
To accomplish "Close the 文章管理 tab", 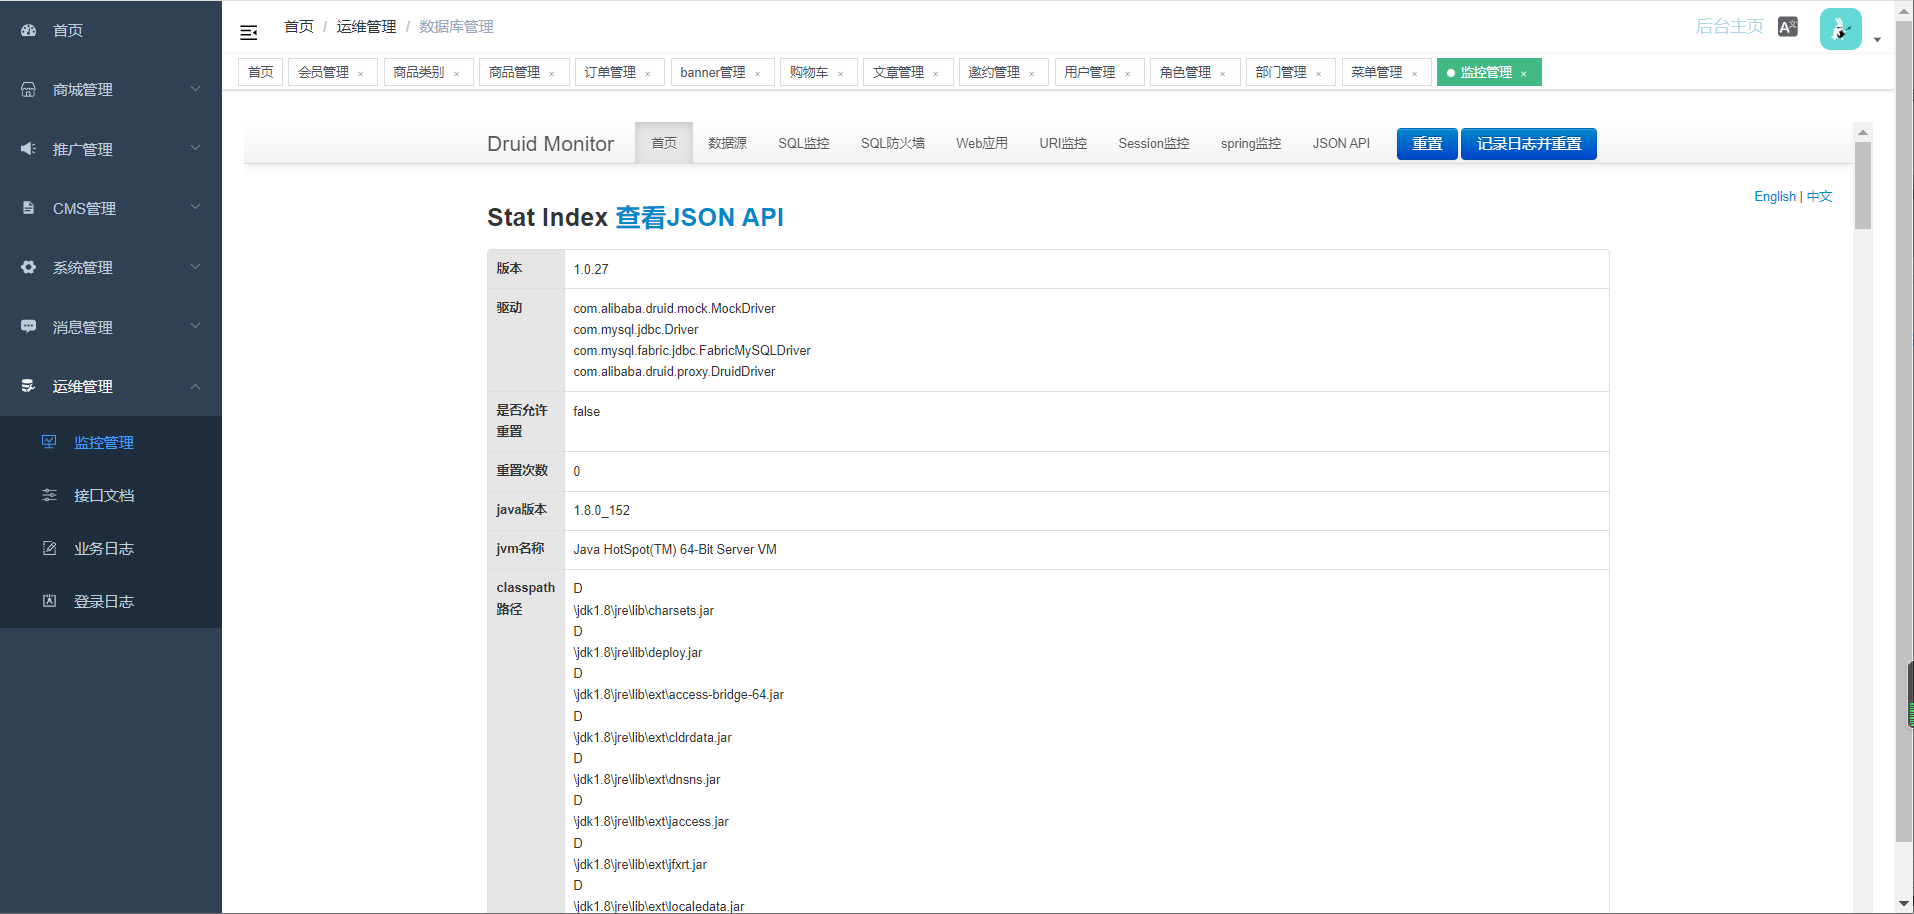I will point(936,73).
